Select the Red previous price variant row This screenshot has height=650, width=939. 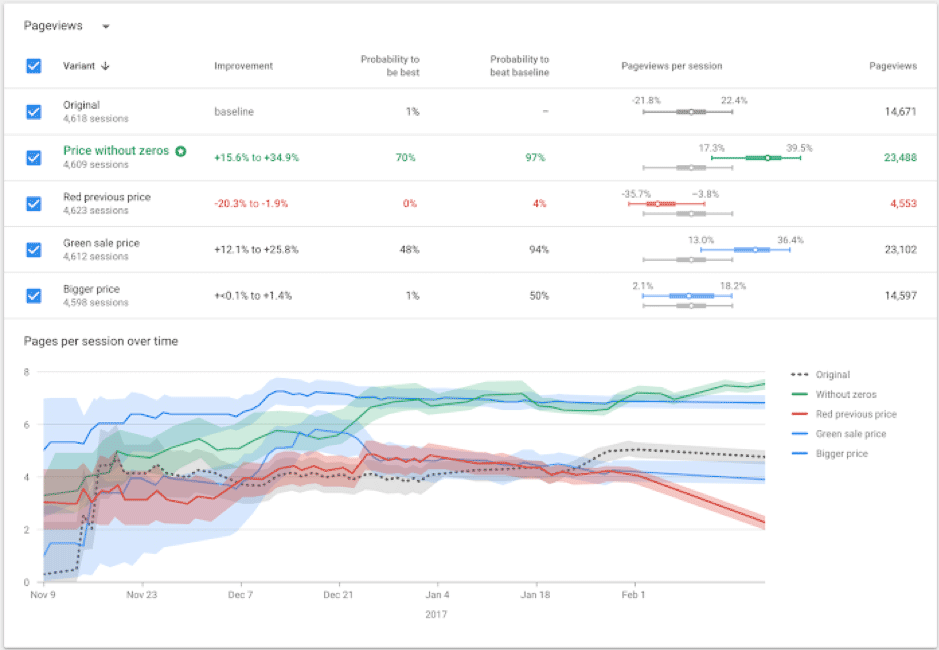pos(107,197)
